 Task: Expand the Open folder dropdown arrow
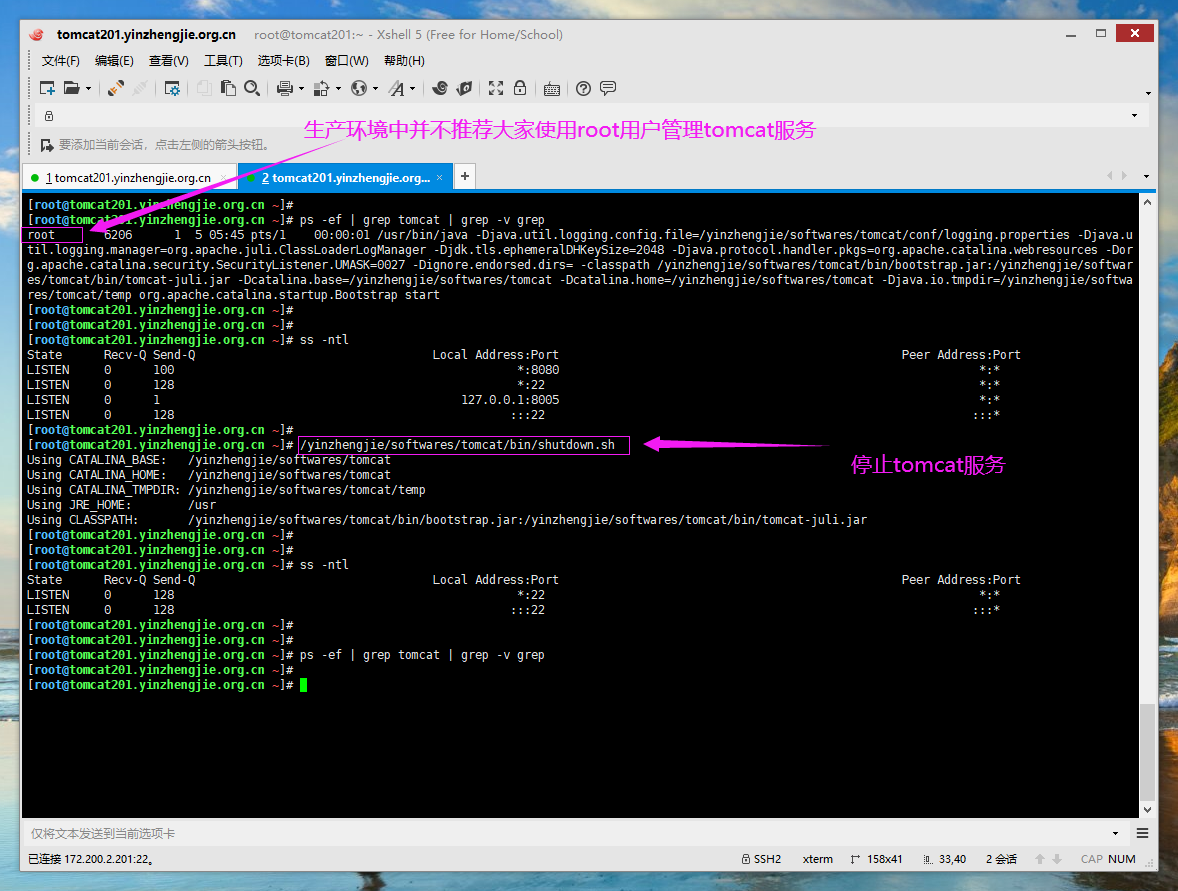(x=89, y=89)
